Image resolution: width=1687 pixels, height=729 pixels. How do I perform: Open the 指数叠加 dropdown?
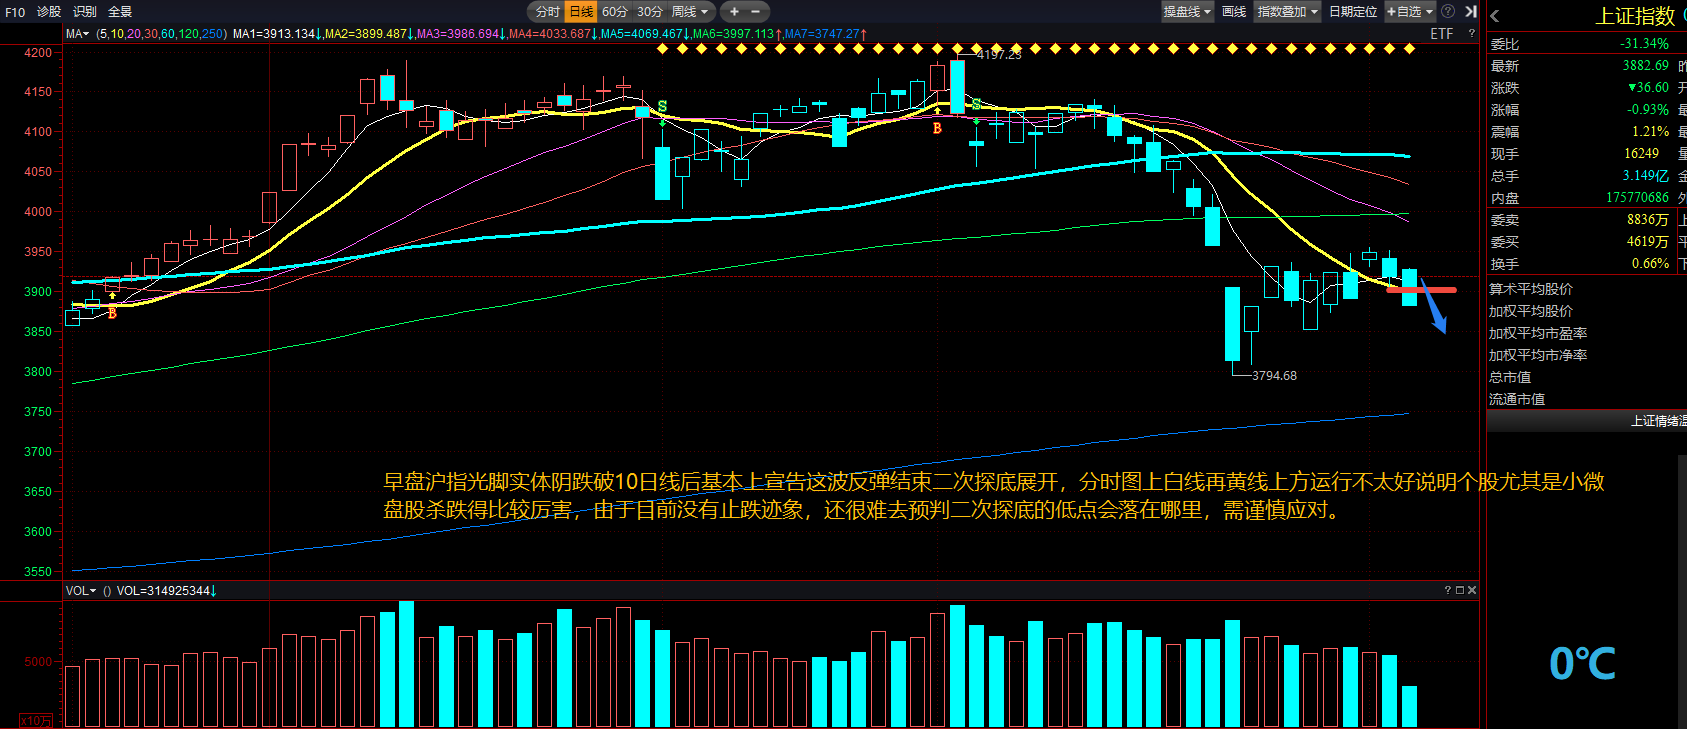[x=1287, y=12]
